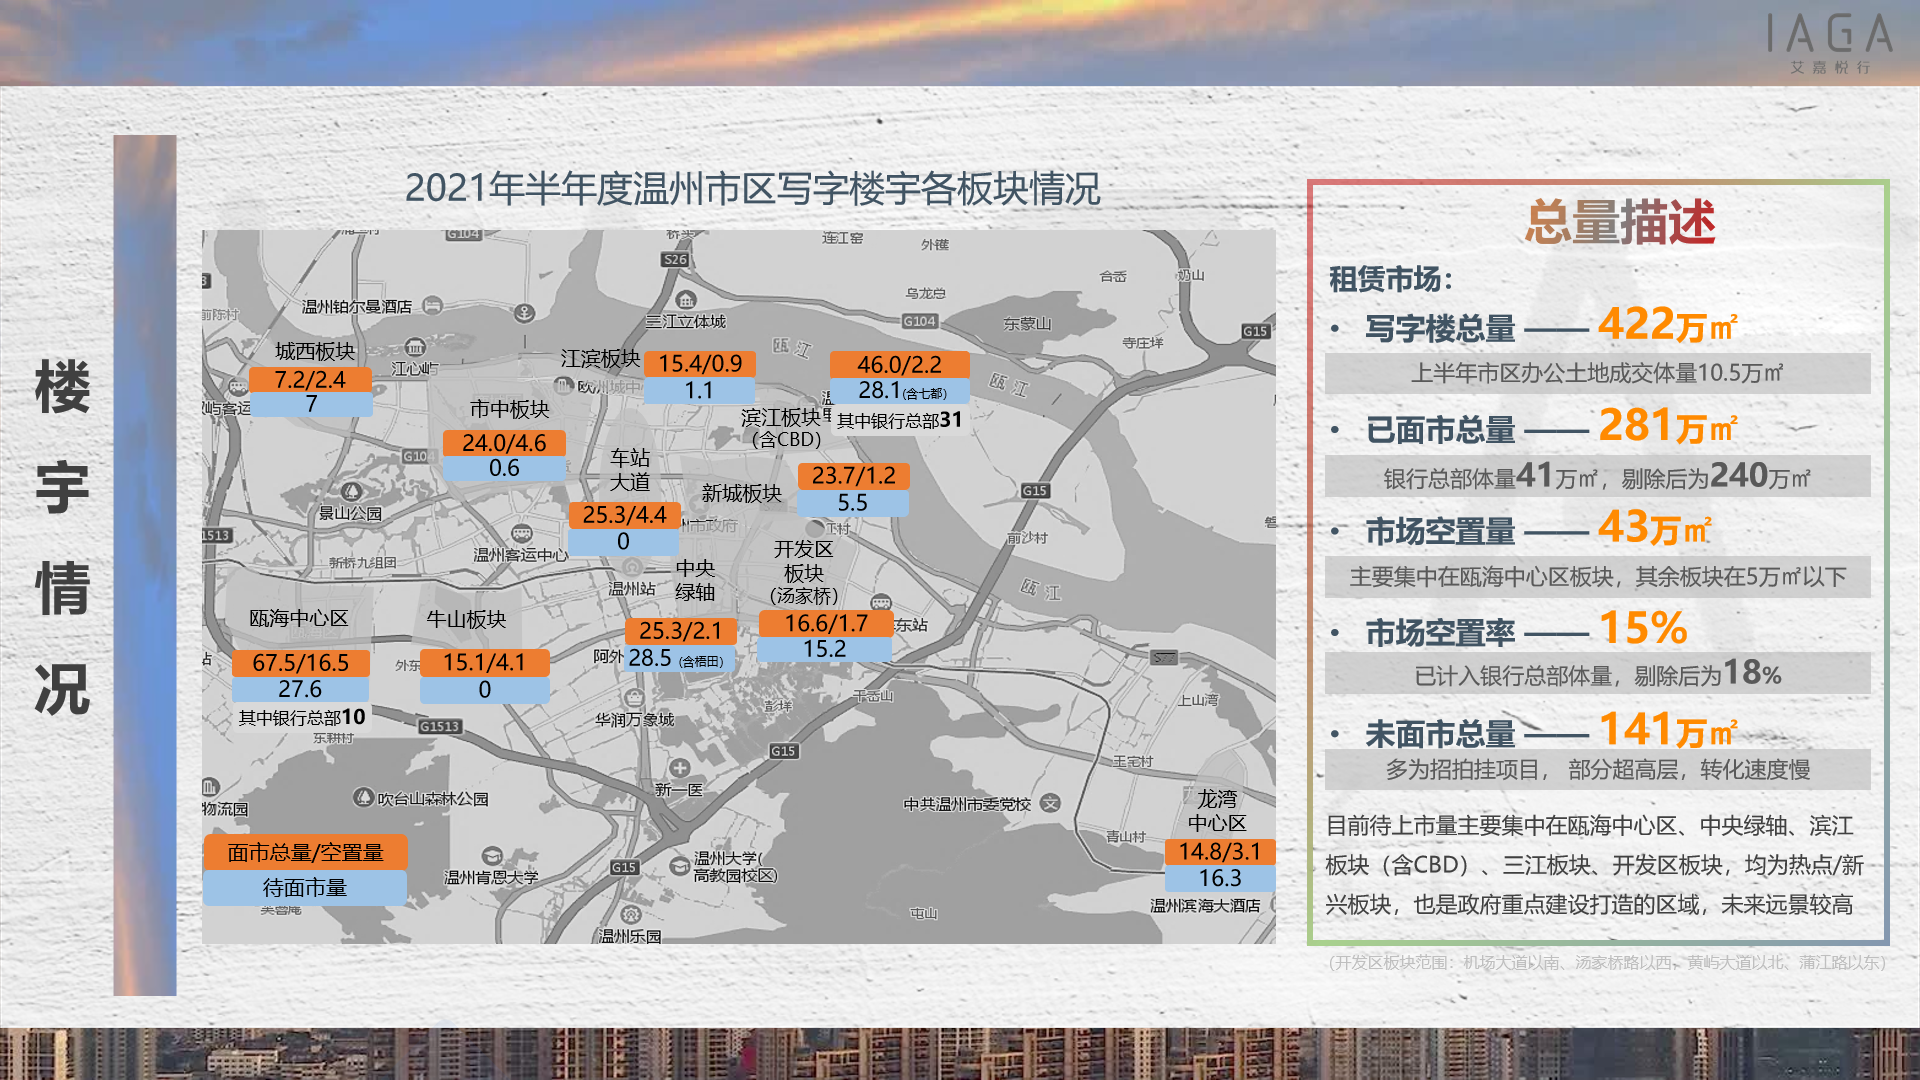Click the blue legend box 待面市量
Screen dimensions: 1920x1080
(x=305, y=887)
